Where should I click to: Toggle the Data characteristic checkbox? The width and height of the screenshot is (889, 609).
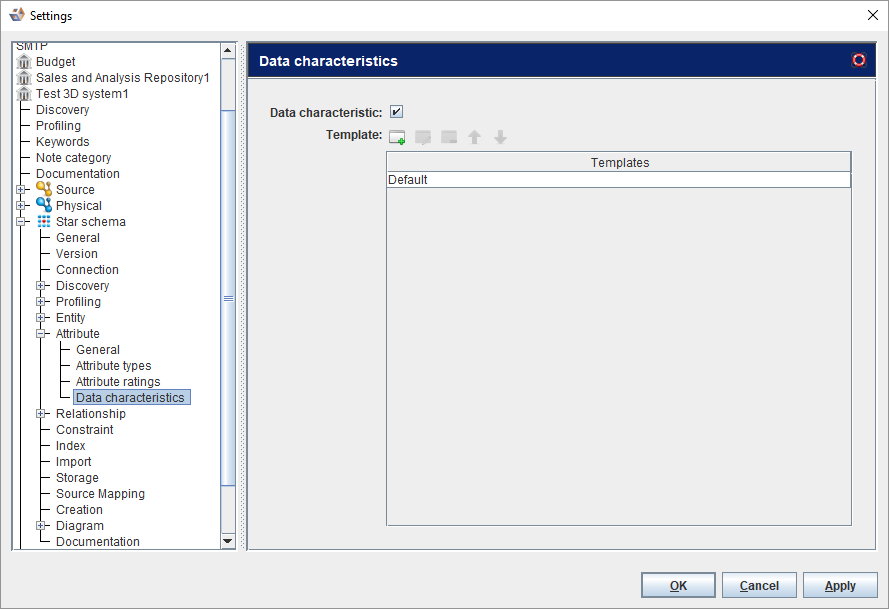pos(396,112)
